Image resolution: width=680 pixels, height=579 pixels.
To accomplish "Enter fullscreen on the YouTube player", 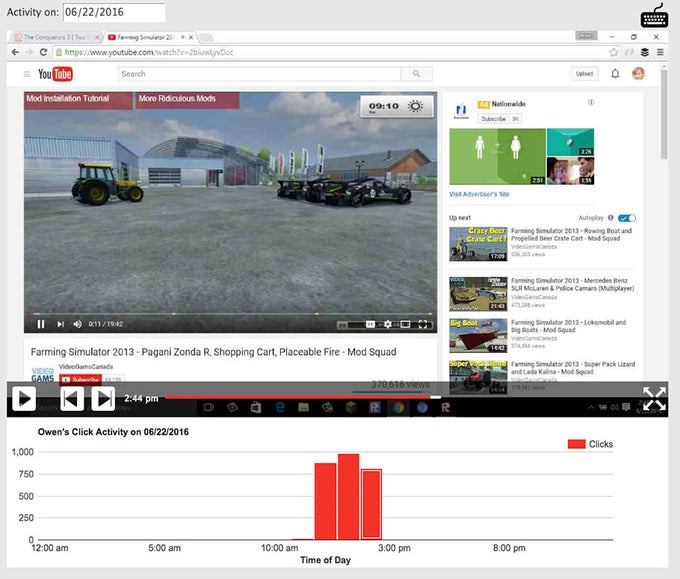I will 423,324.
